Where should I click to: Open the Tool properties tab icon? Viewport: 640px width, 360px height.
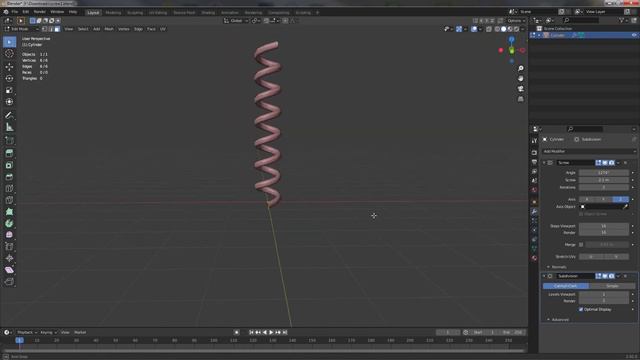click(534, 141)
